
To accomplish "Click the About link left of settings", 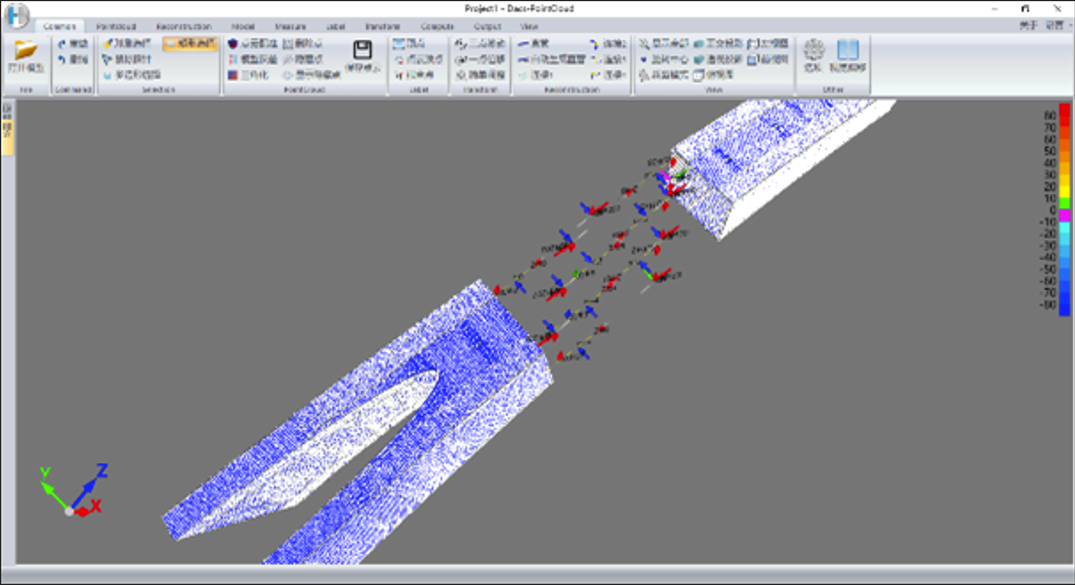I will (1026, 26).
